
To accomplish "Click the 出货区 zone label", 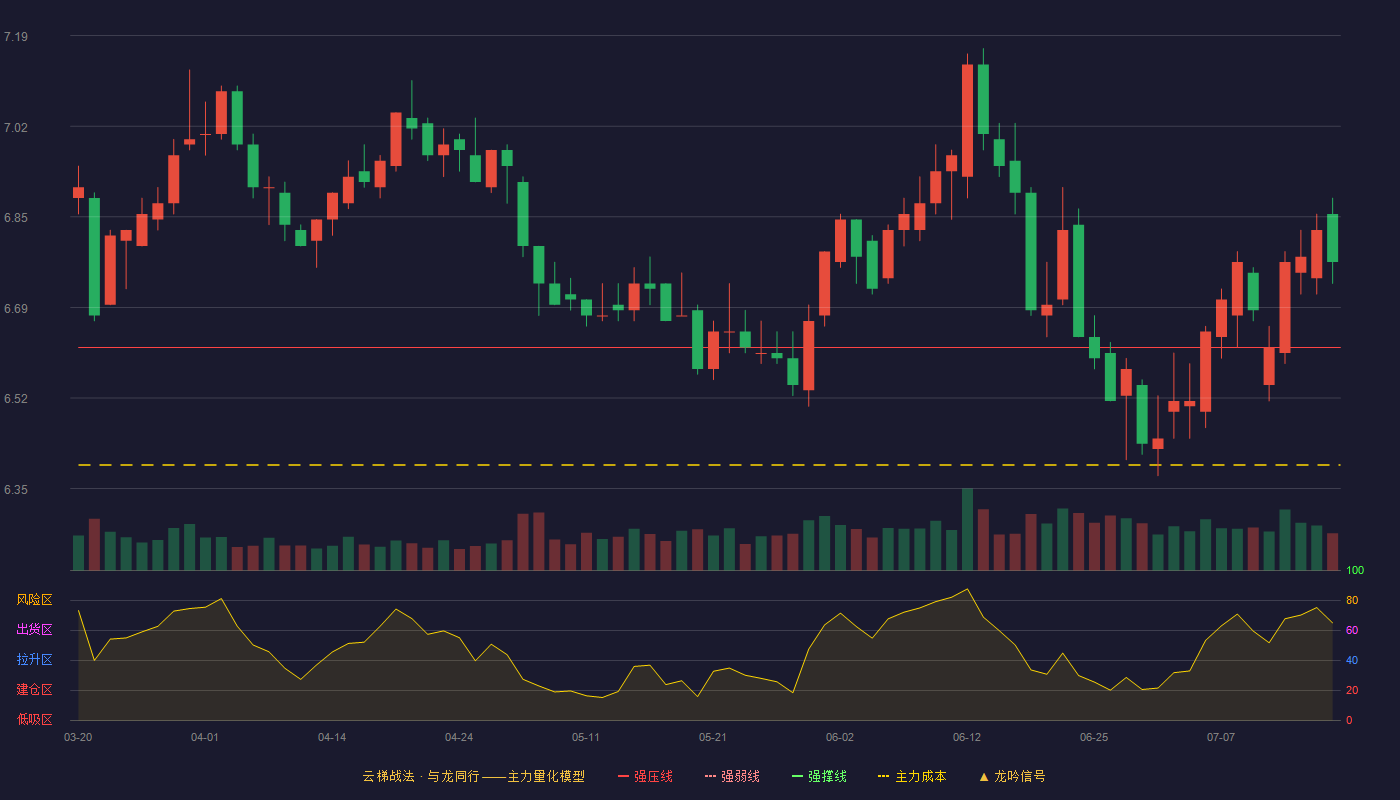I will pyautogui.click(x=34, y=630).
